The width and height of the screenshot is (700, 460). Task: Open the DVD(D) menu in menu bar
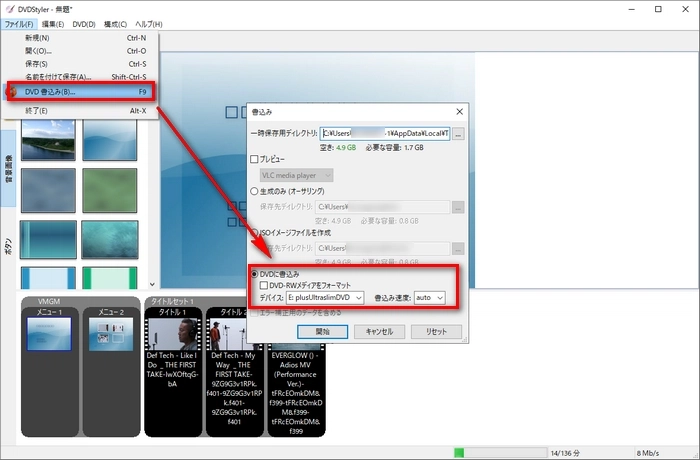click(x=84, y=23)
